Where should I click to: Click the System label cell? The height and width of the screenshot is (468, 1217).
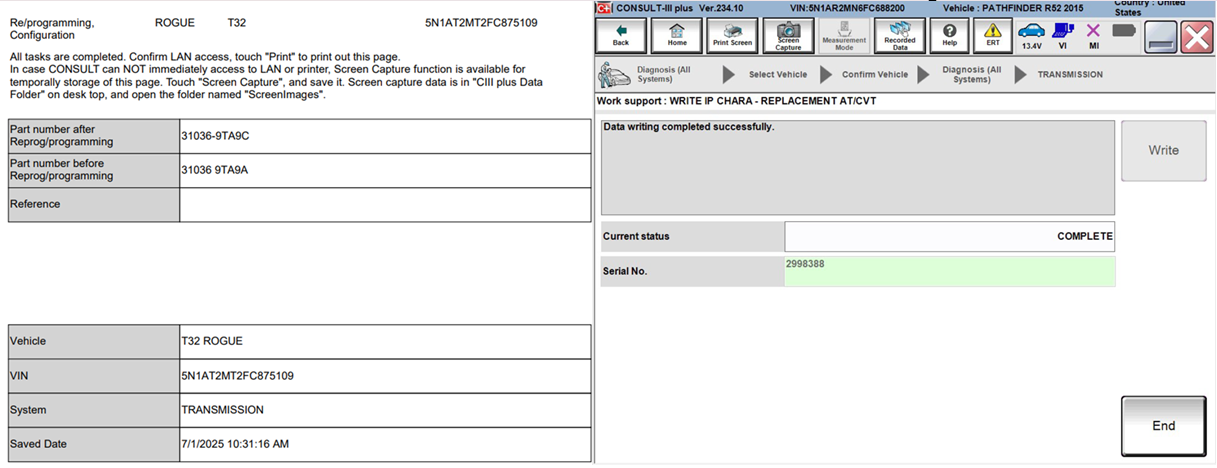[94, 410]
